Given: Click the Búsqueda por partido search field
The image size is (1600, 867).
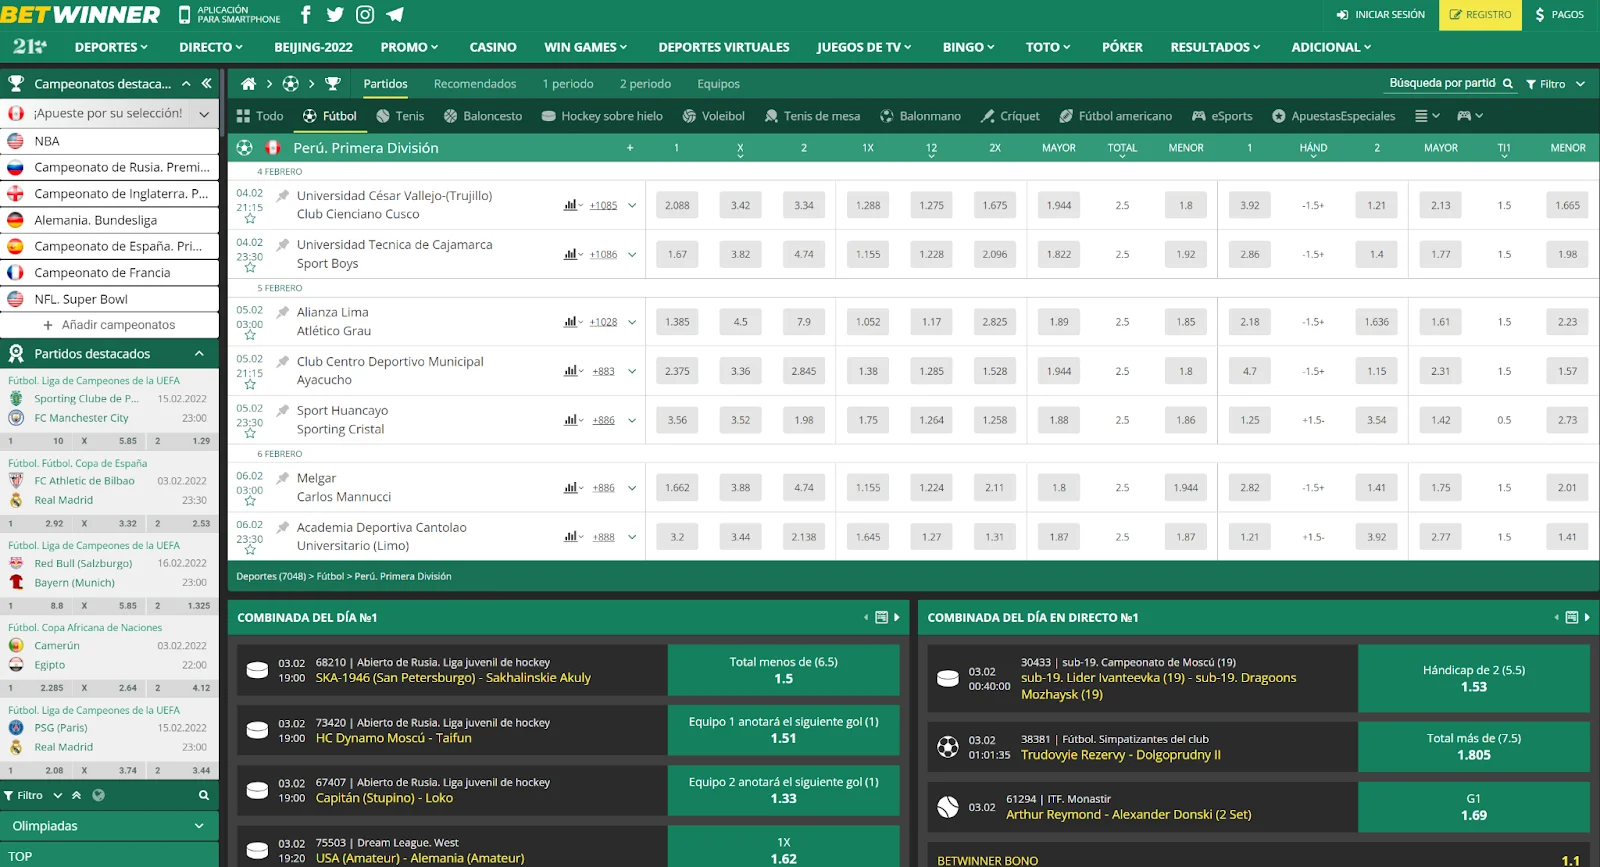Looking at the screenshot, I should [1442, 84].
